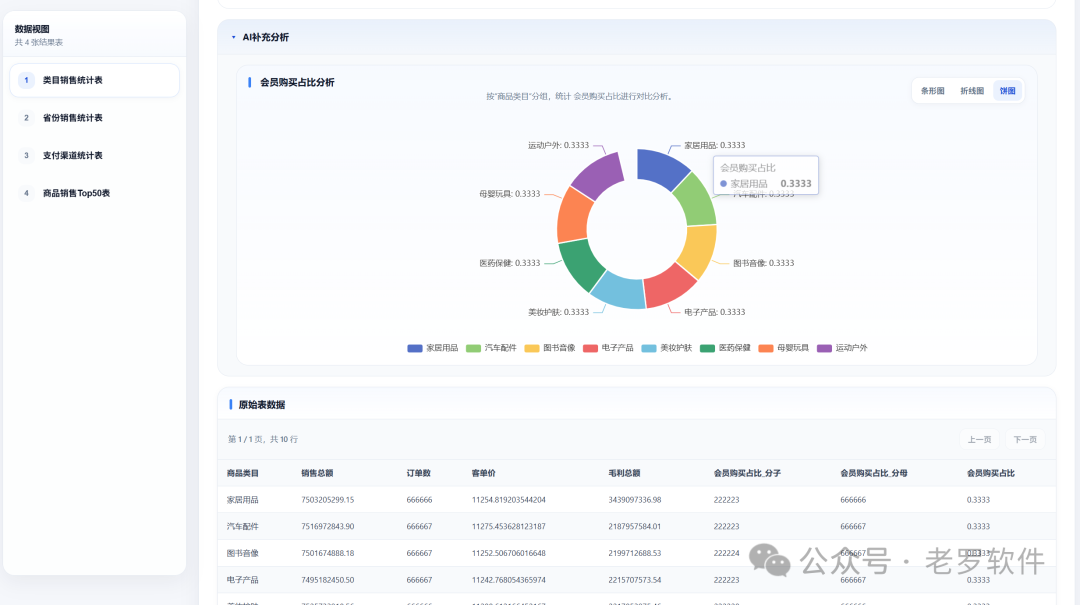Click the yellow 图书音像 pie slice
Image resolution: width=1080 pixels, height=605 pixels.
[699, 250]
